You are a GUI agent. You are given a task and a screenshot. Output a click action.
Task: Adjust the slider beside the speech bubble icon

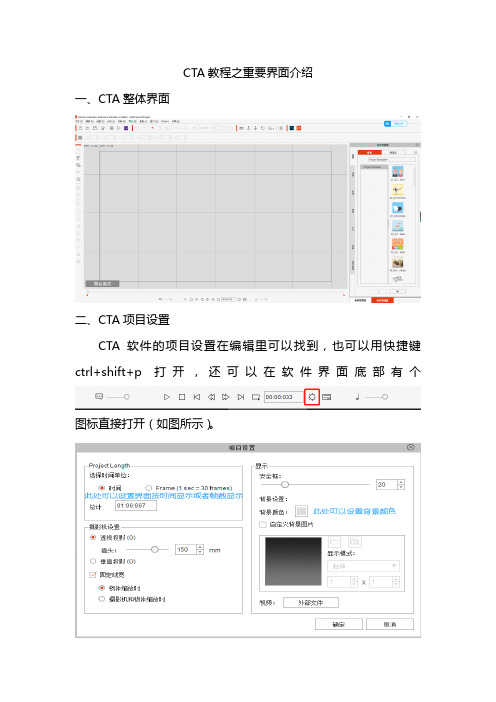coord(118,397)
